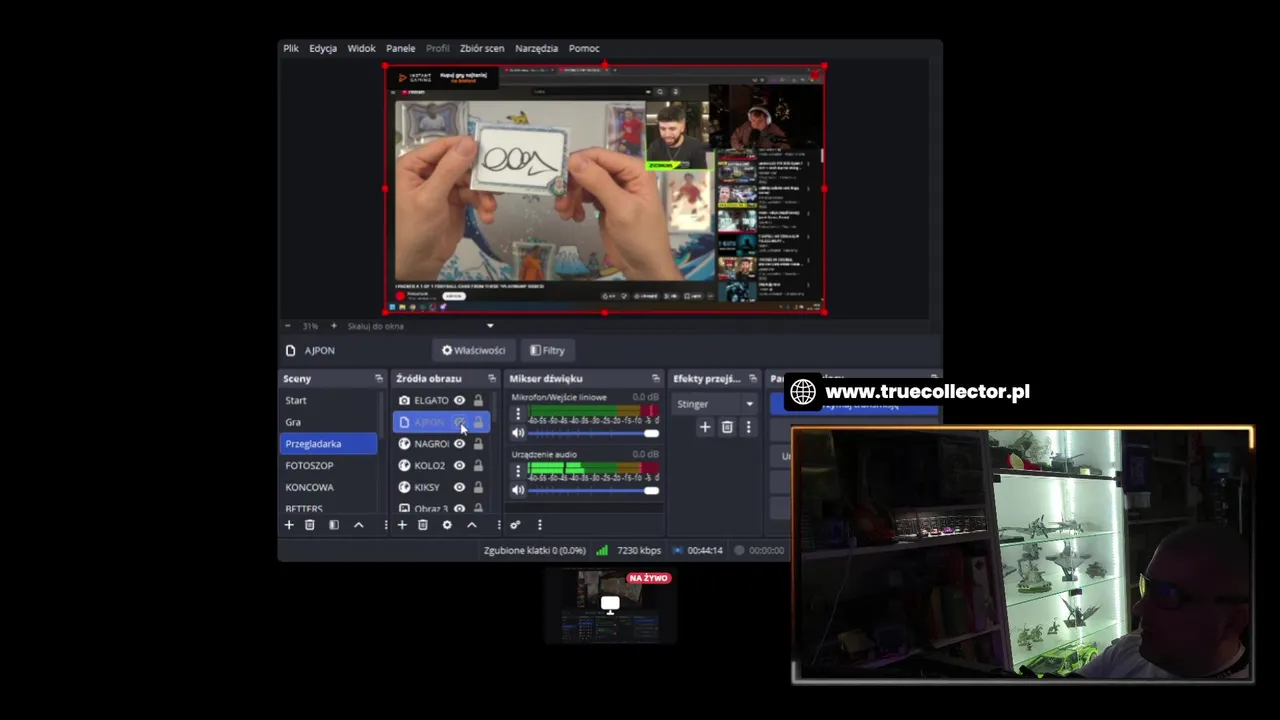The height and width of the screenshot is (720, 1280).
Task: Click the ELGATO camera source icon
Action: [404, 400]
